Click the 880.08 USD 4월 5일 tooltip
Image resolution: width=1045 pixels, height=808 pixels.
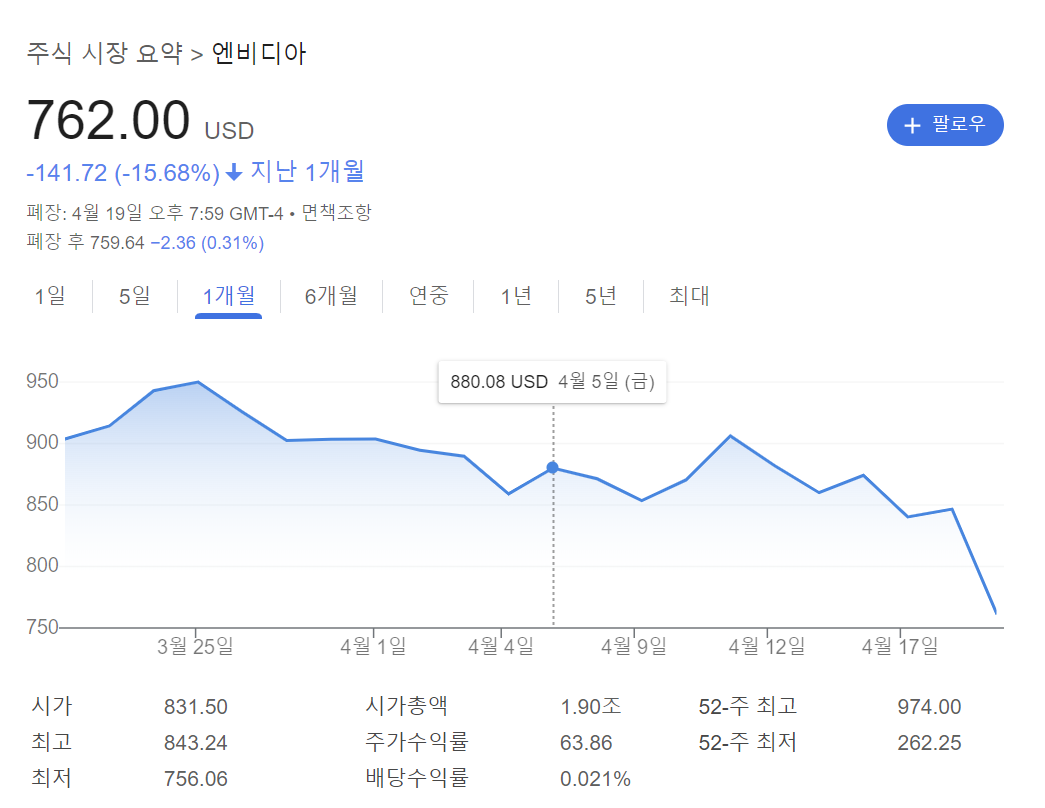(551, 381)
